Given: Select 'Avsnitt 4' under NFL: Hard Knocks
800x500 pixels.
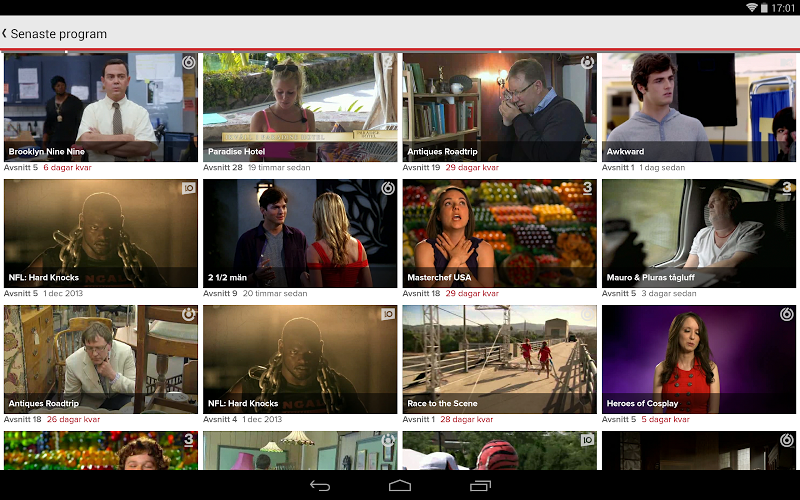Looking at the screenshot, I should [220, 419].
